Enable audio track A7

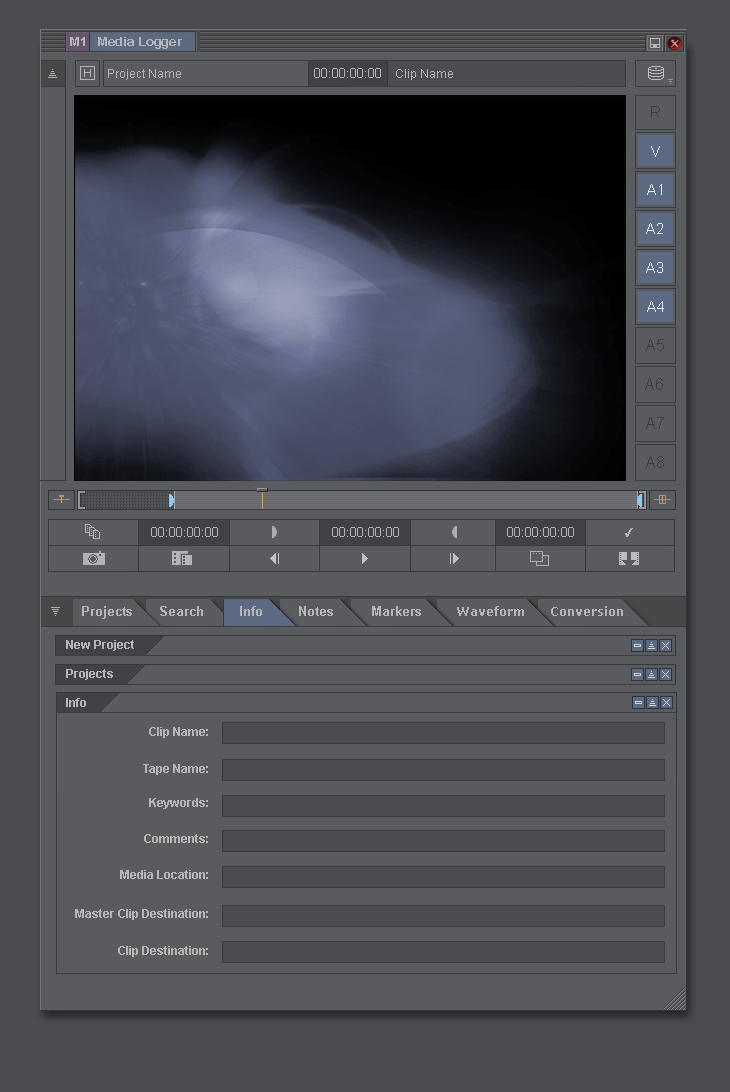click(655, 423)
